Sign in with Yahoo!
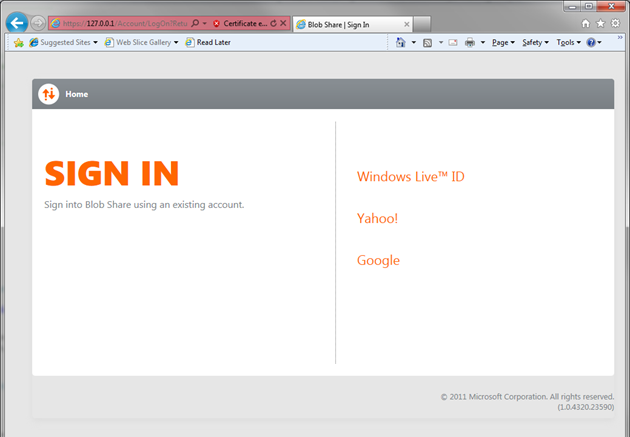This screenshot has height=437, width=630. point(377,218)
